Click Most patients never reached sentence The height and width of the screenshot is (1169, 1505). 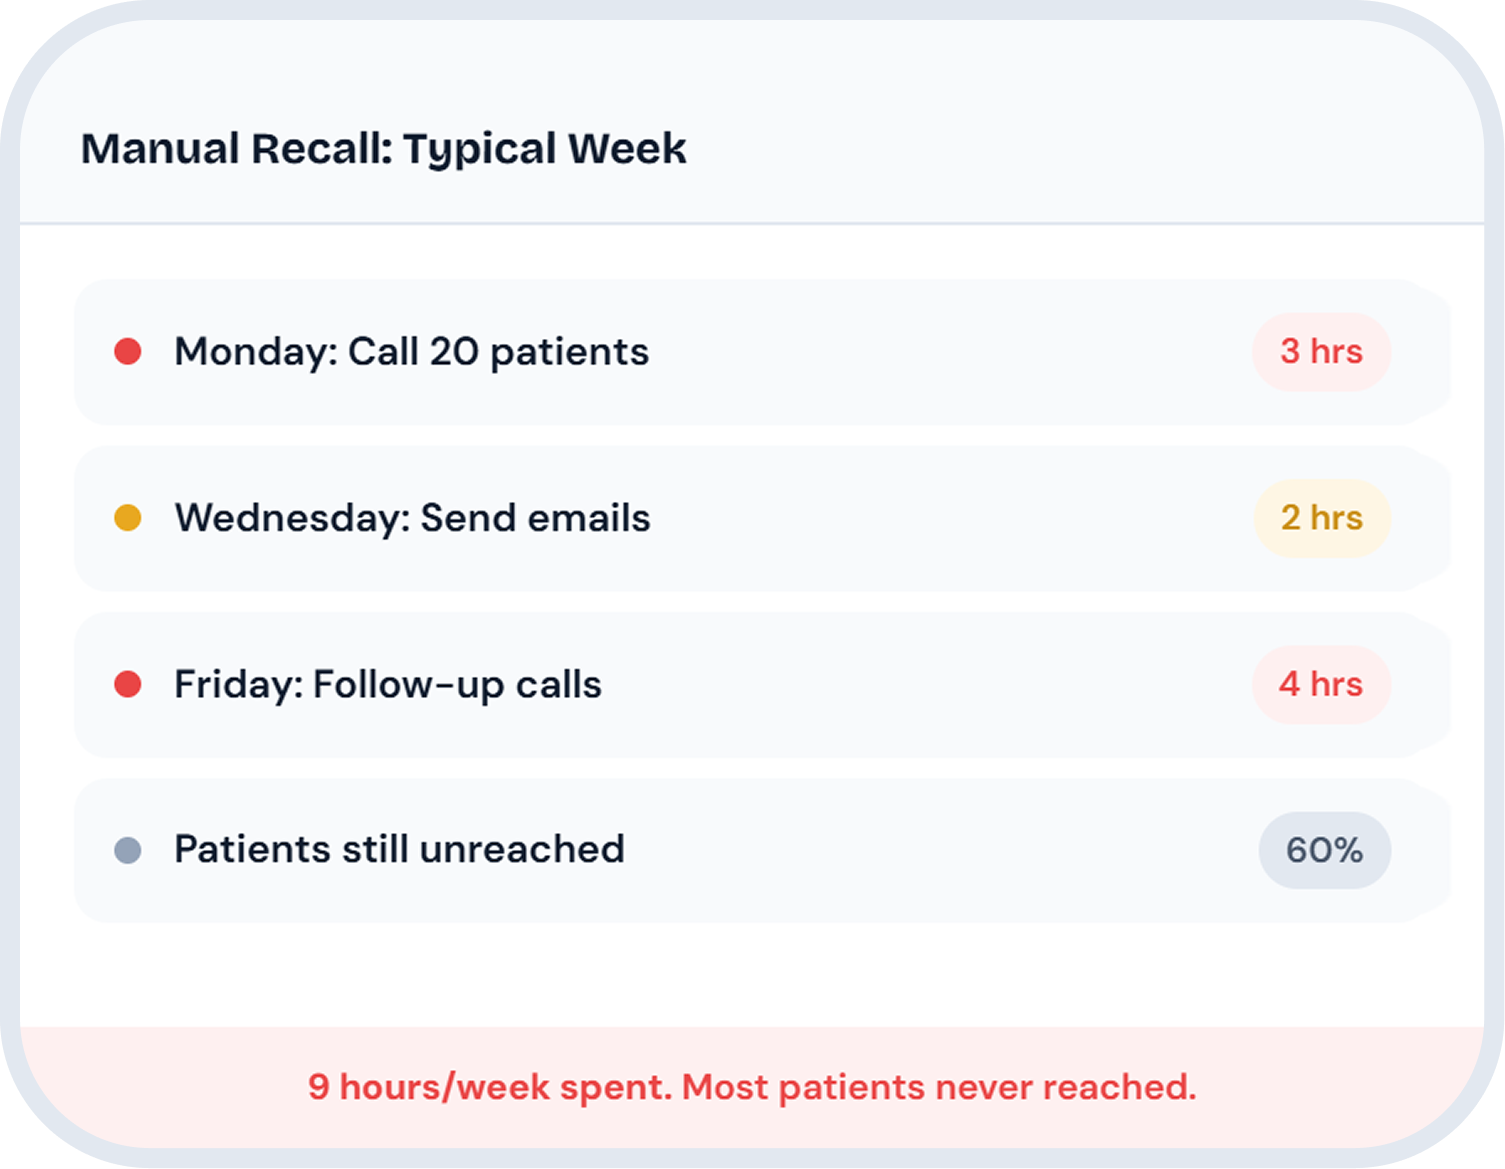pos(938,1087)
